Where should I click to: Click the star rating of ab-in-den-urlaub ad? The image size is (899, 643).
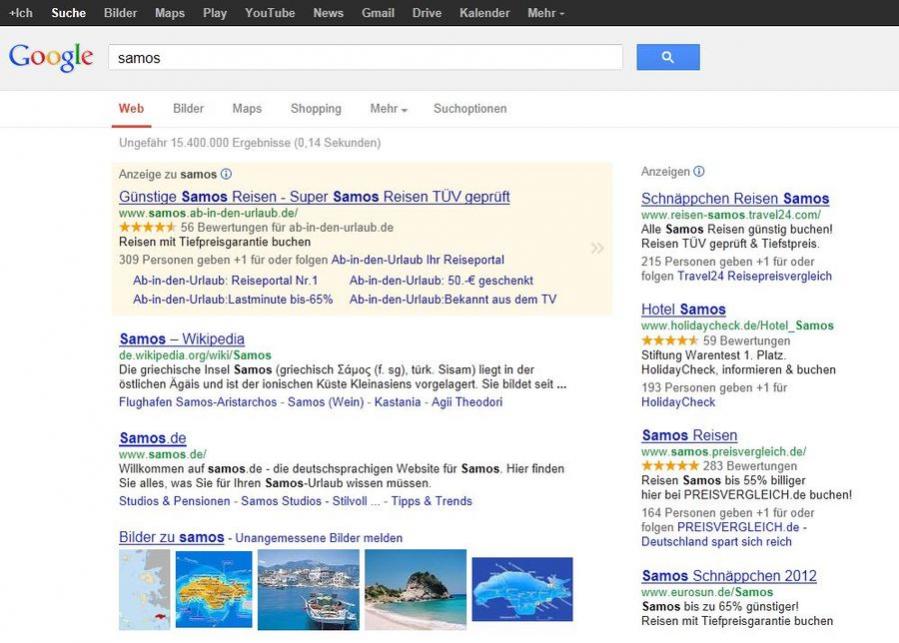point(147,227)
